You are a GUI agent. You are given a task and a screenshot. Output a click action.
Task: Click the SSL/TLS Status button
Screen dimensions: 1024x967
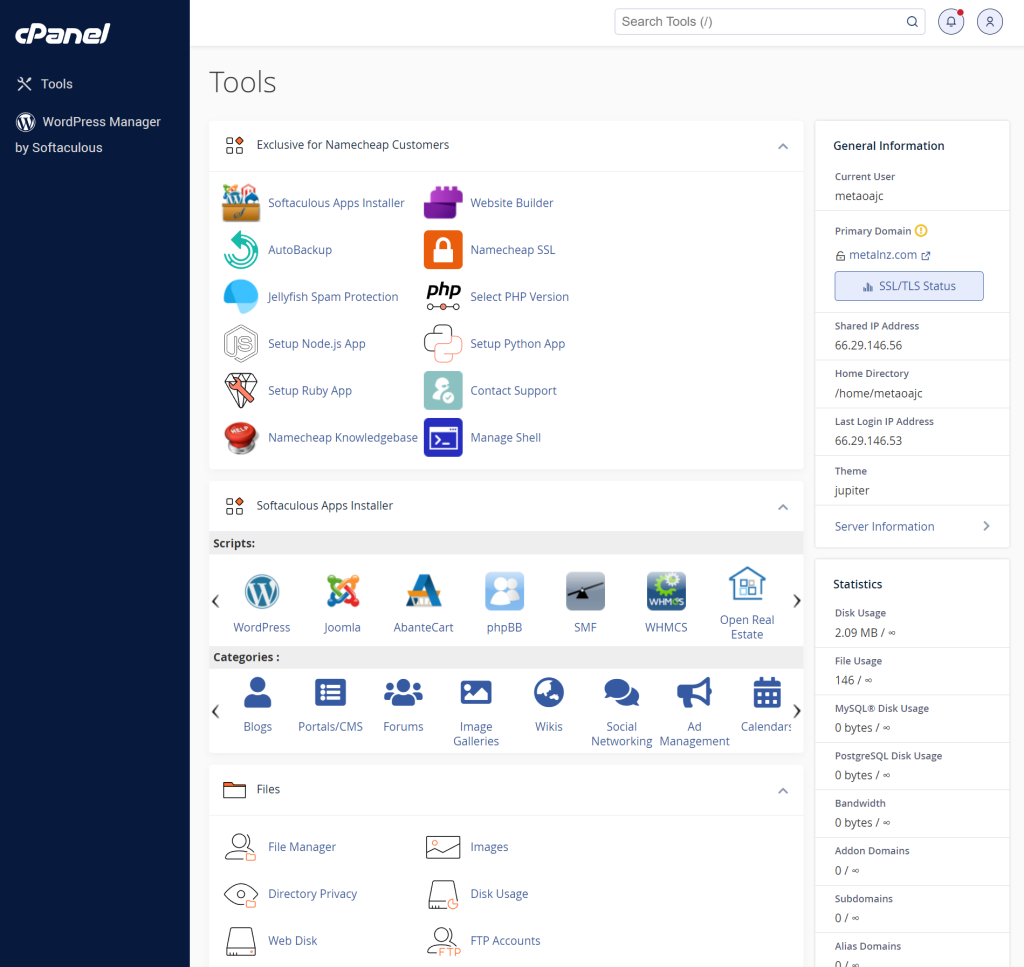pyautogui.click(x=909, y=286)
